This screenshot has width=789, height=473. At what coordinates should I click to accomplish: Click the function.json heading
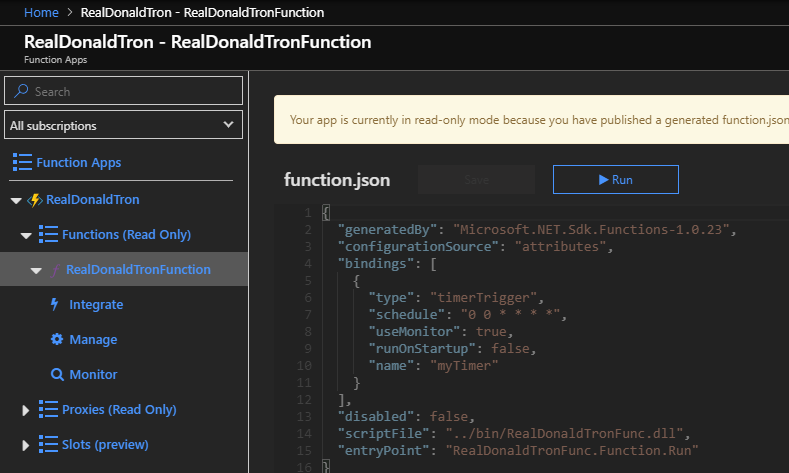pos(337,180)
